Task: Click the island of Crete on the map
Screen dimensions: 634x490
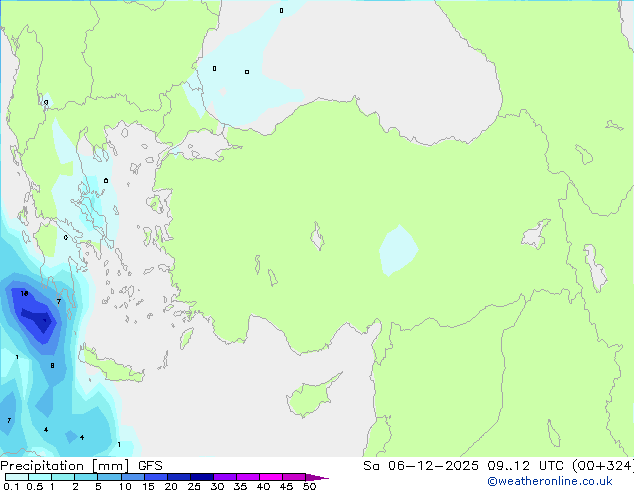Action: [x=111, y=366]
